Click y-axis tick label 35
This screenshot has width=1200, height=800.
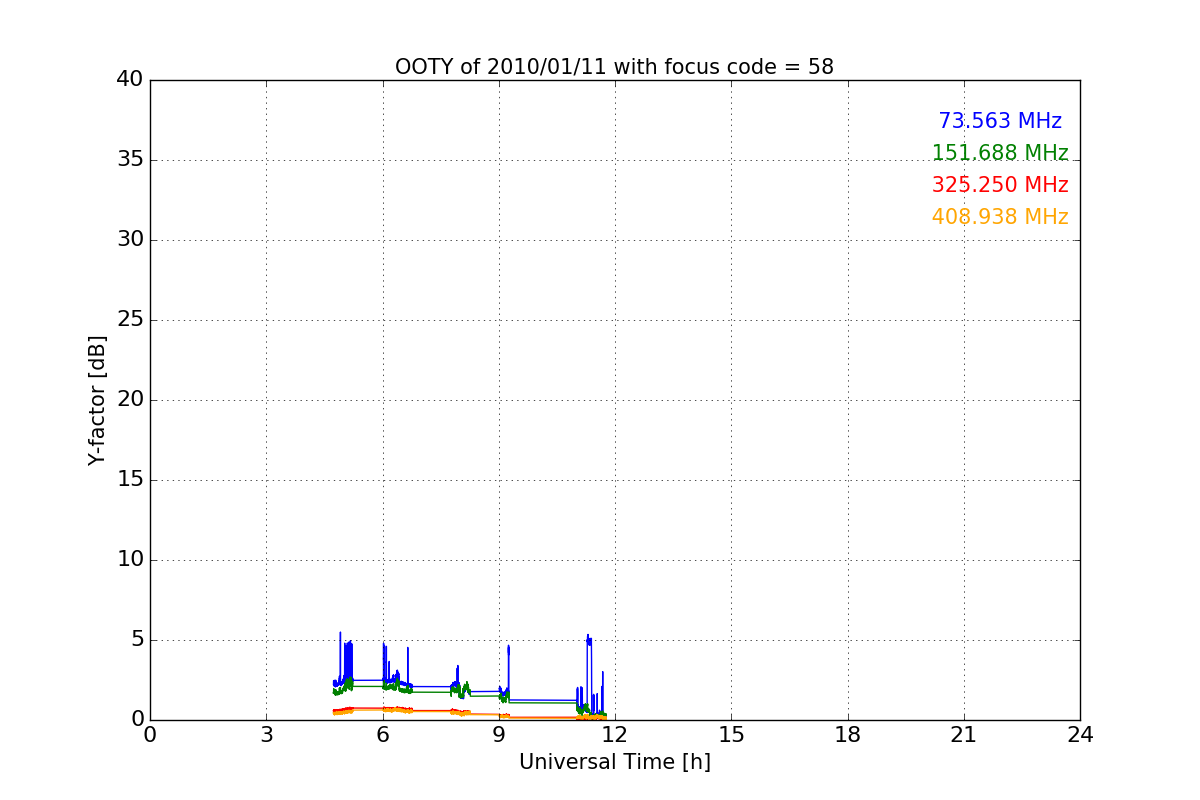(x=130, y=160)
